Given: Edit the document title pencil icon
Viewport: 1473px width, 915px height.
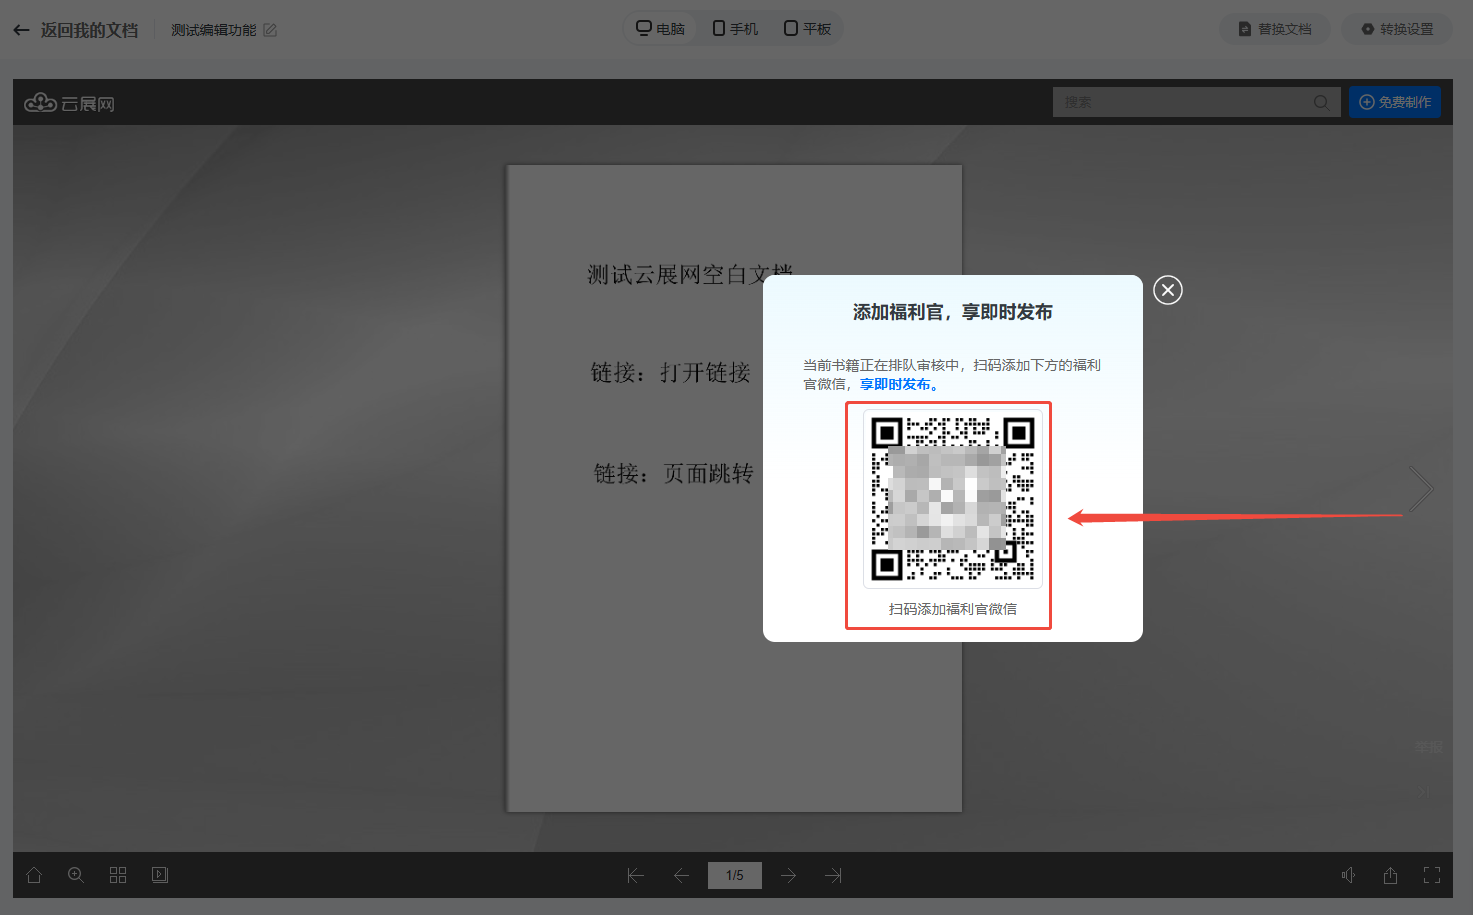Looking at the screenshot, I should pyautogui.click(x=270, y=30).
